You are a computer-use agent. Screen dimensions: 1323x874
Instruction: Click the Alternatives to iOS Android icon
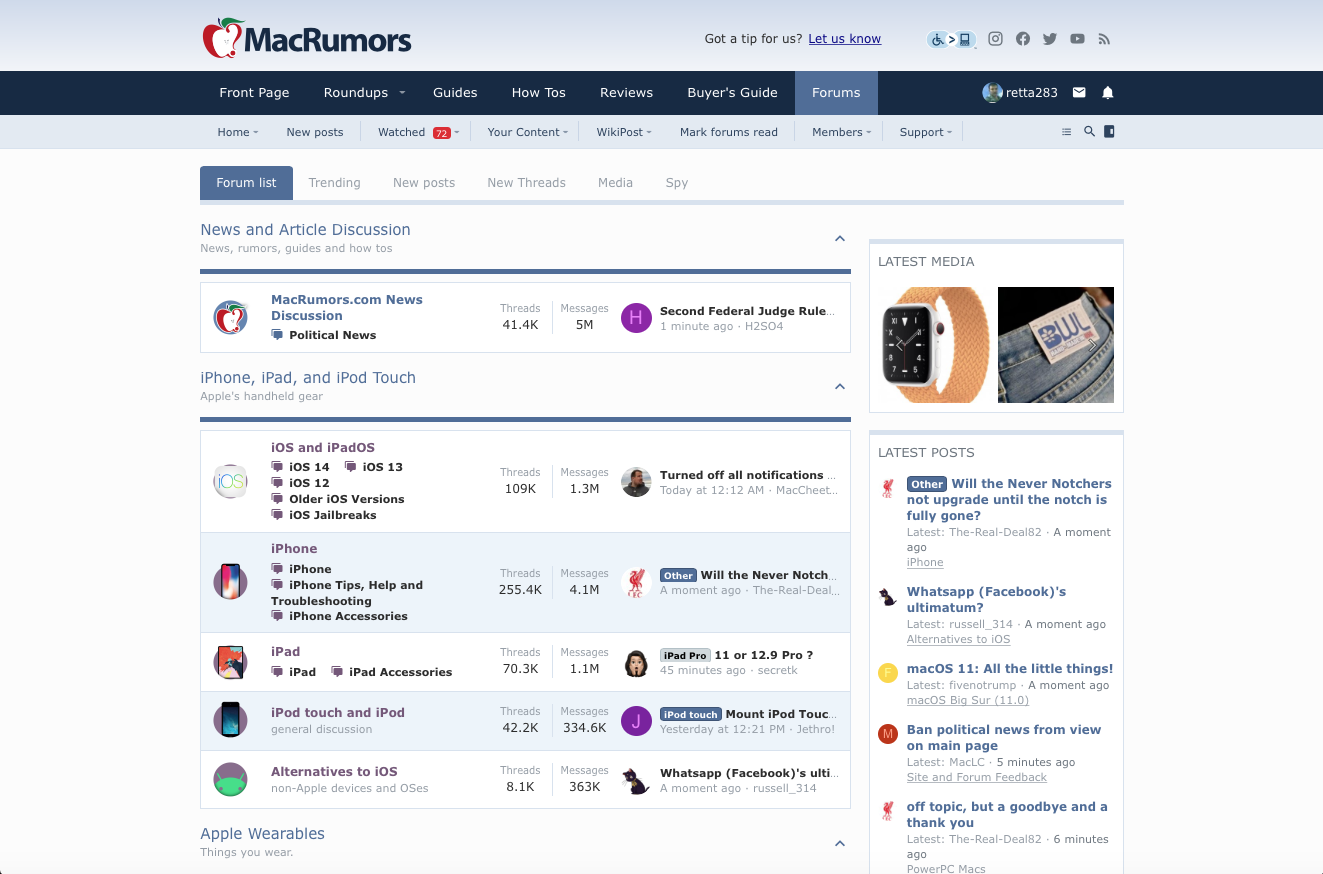pos(231,780)
